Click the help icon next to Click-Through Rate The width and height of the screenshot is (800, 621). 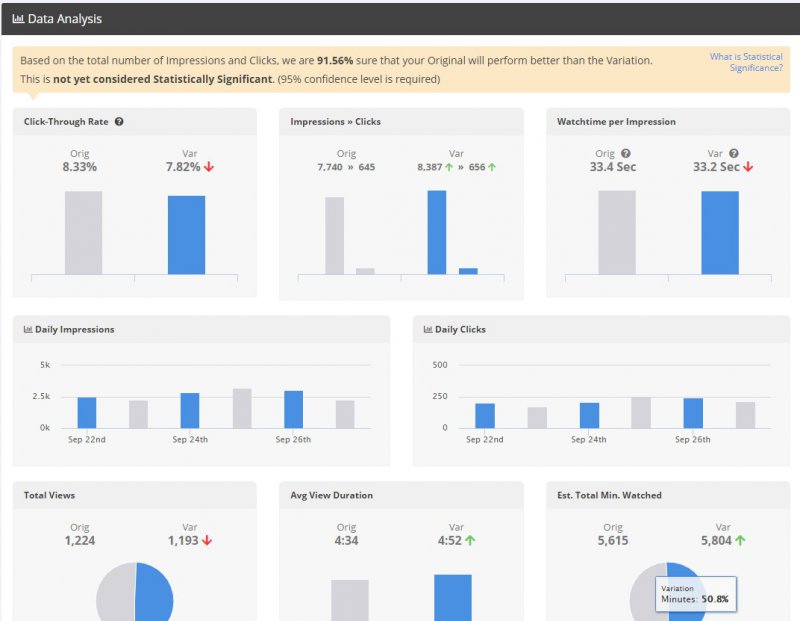coord(119,122)
